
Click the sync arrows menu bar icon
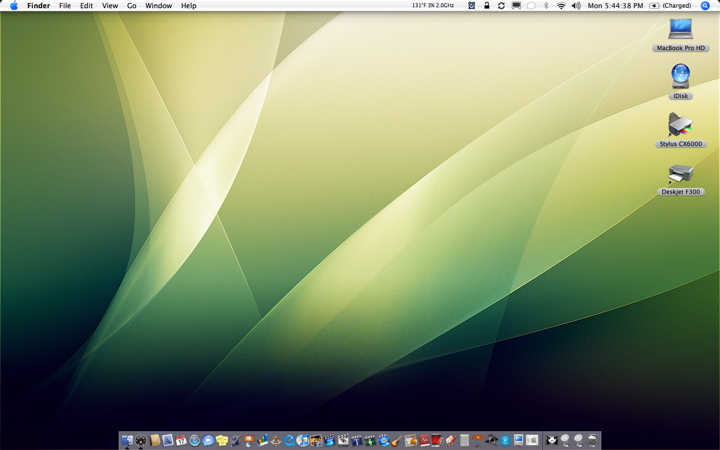[x=501, y=6]
